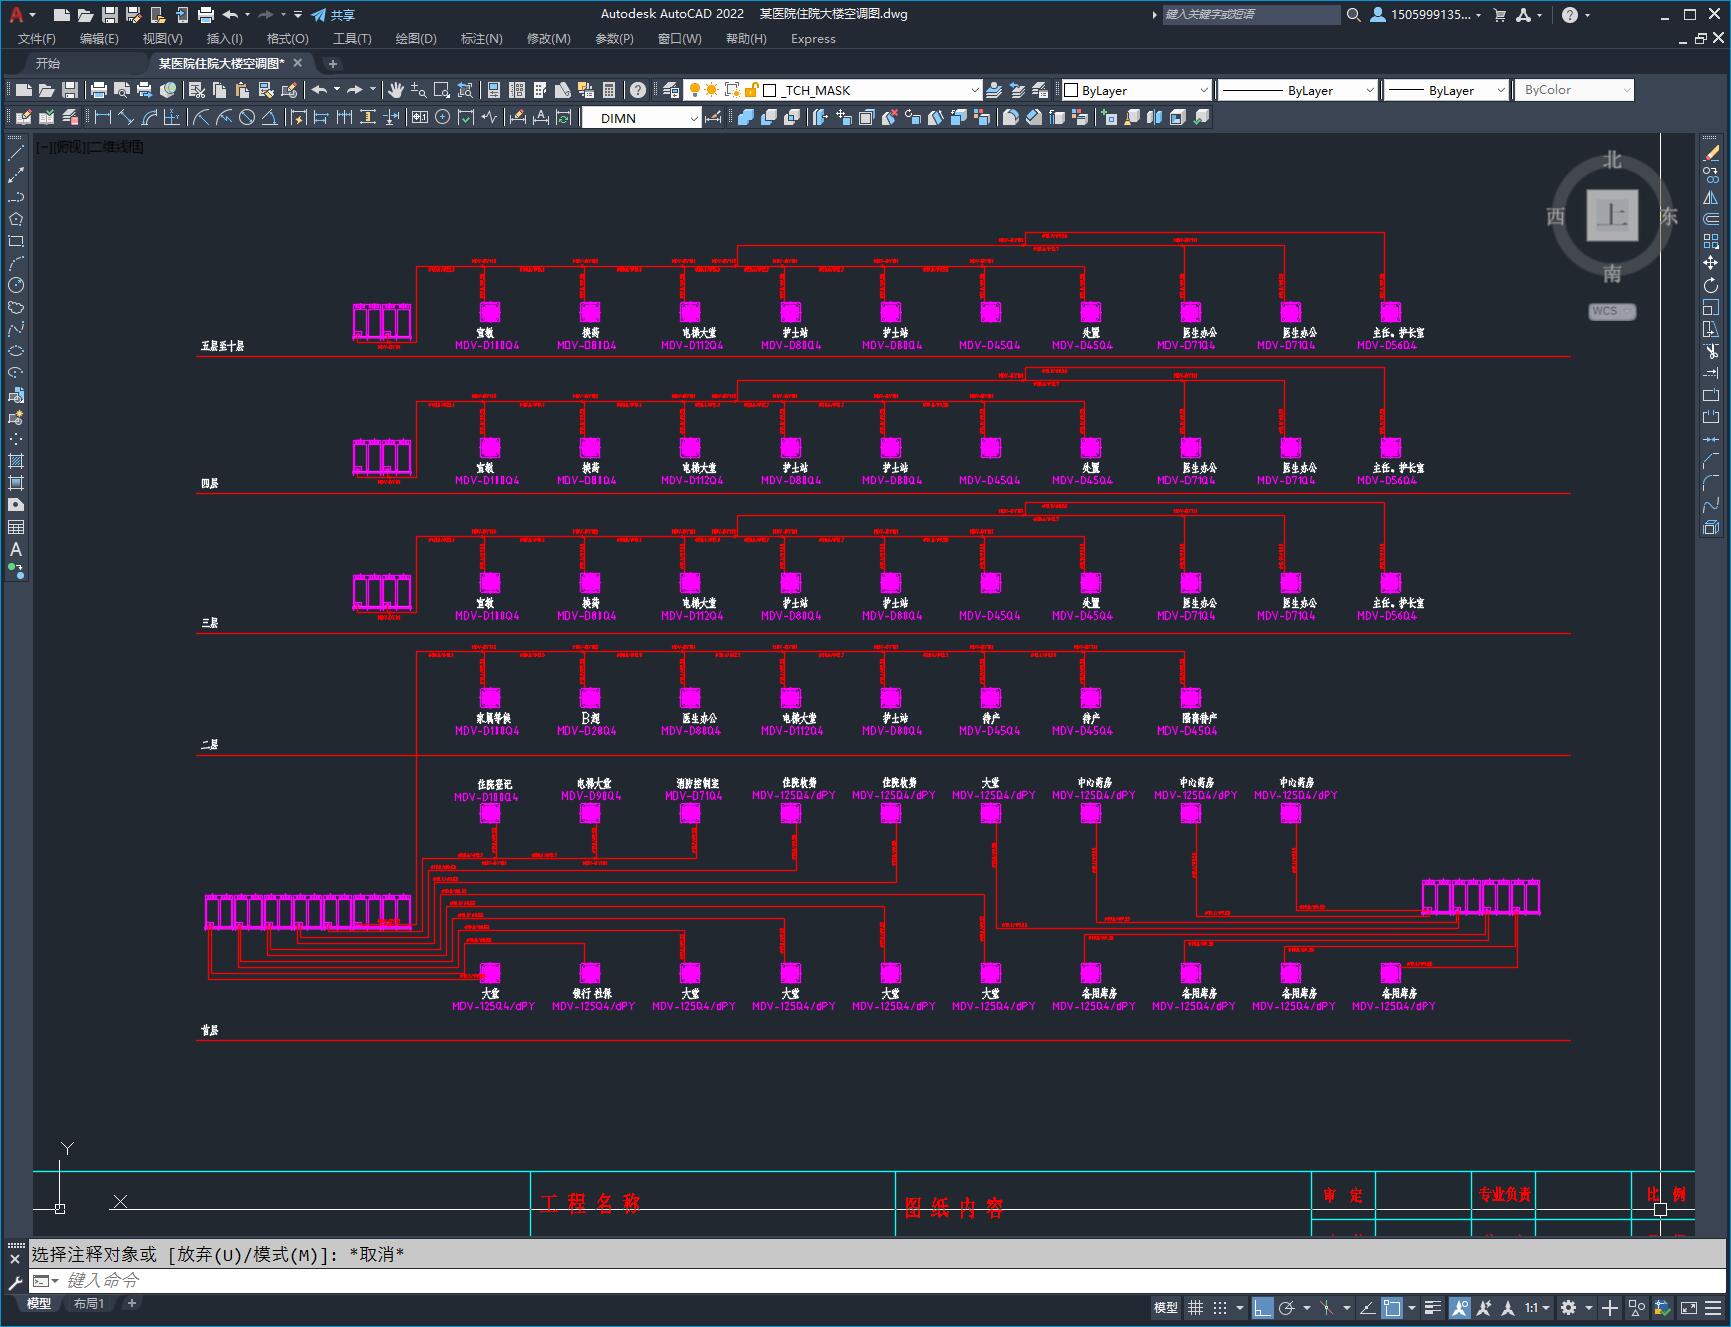Click the Move tool in modify toolbar
The image size is (1731, 1327).
(1711, 263)
